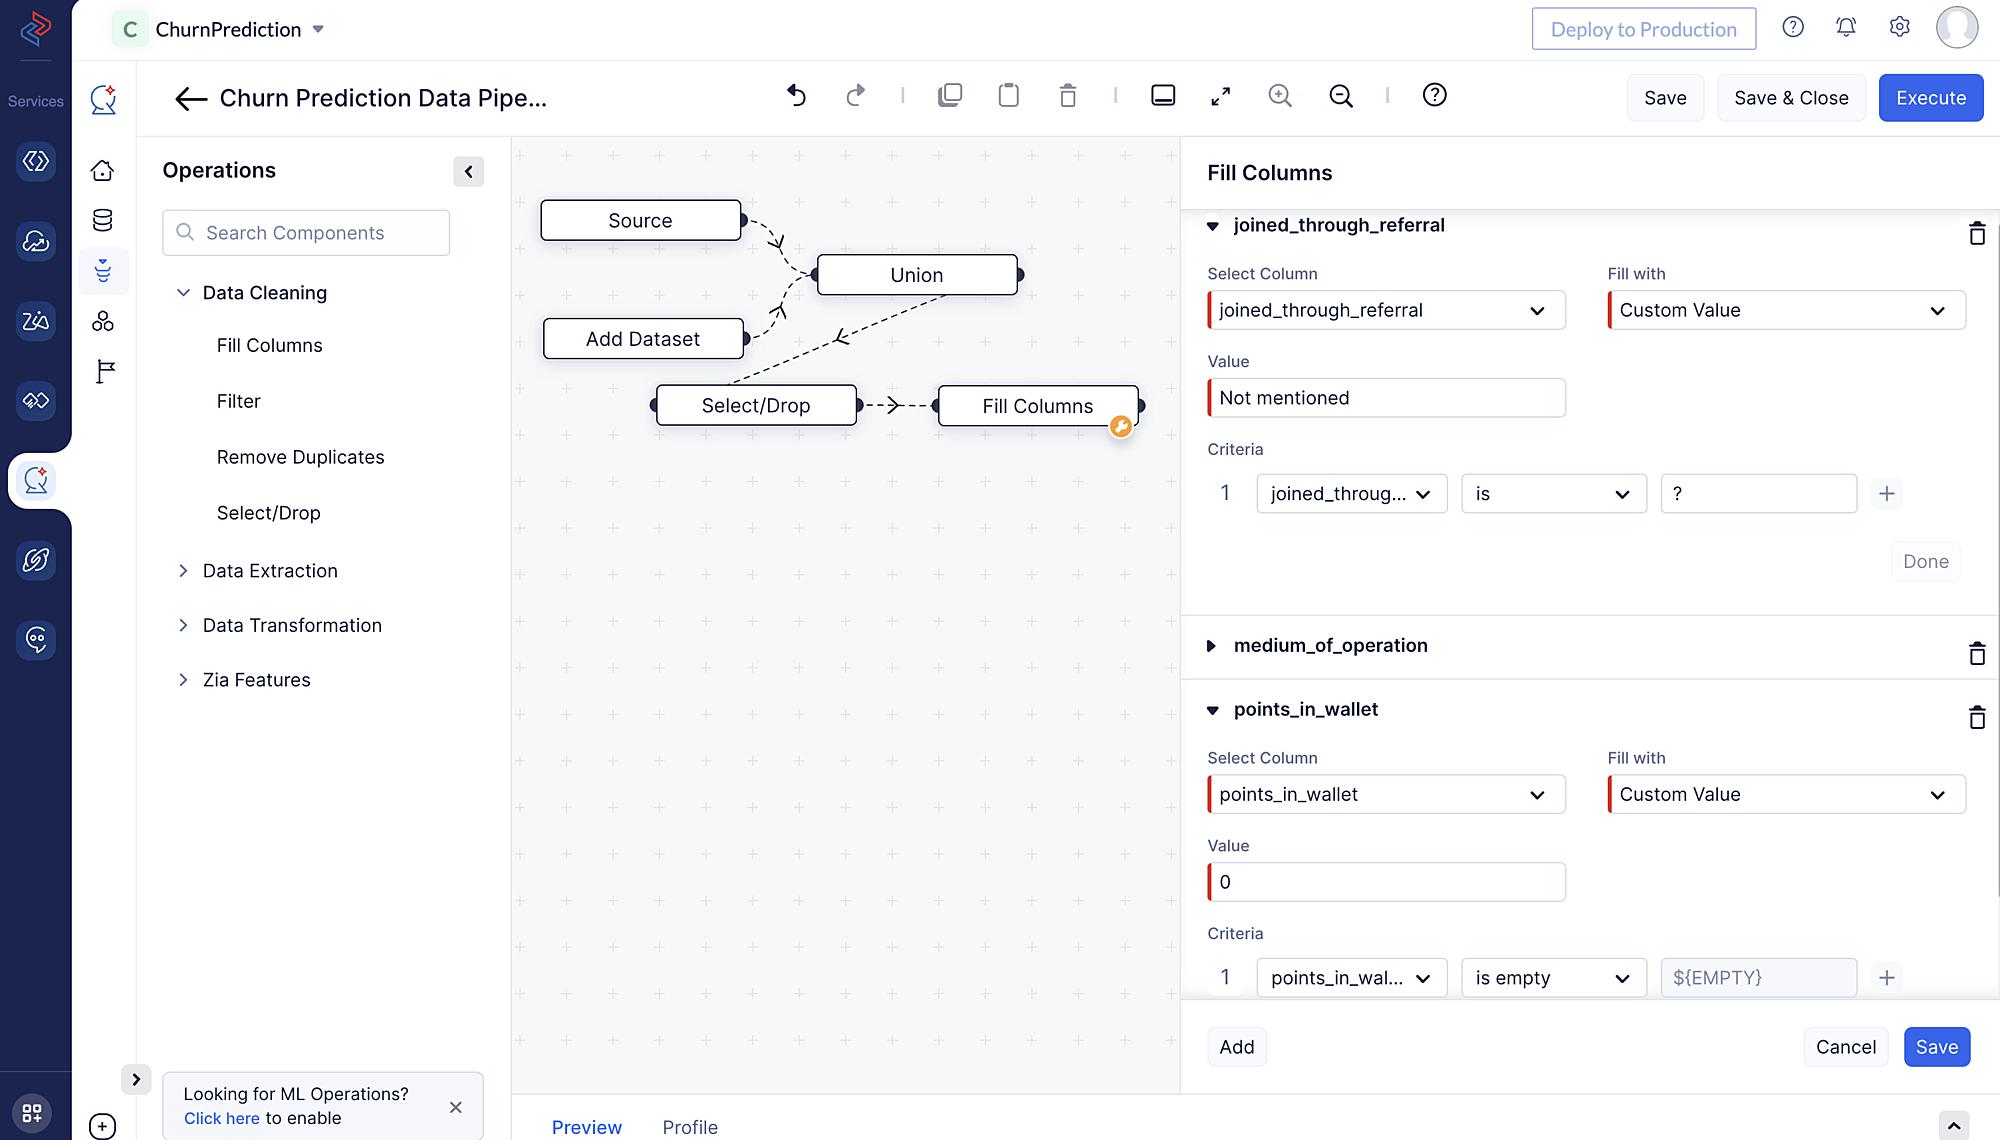Click the delete/trash pipeline icon
The height and width of the screenshot is (1140, 2000).
1069,95
